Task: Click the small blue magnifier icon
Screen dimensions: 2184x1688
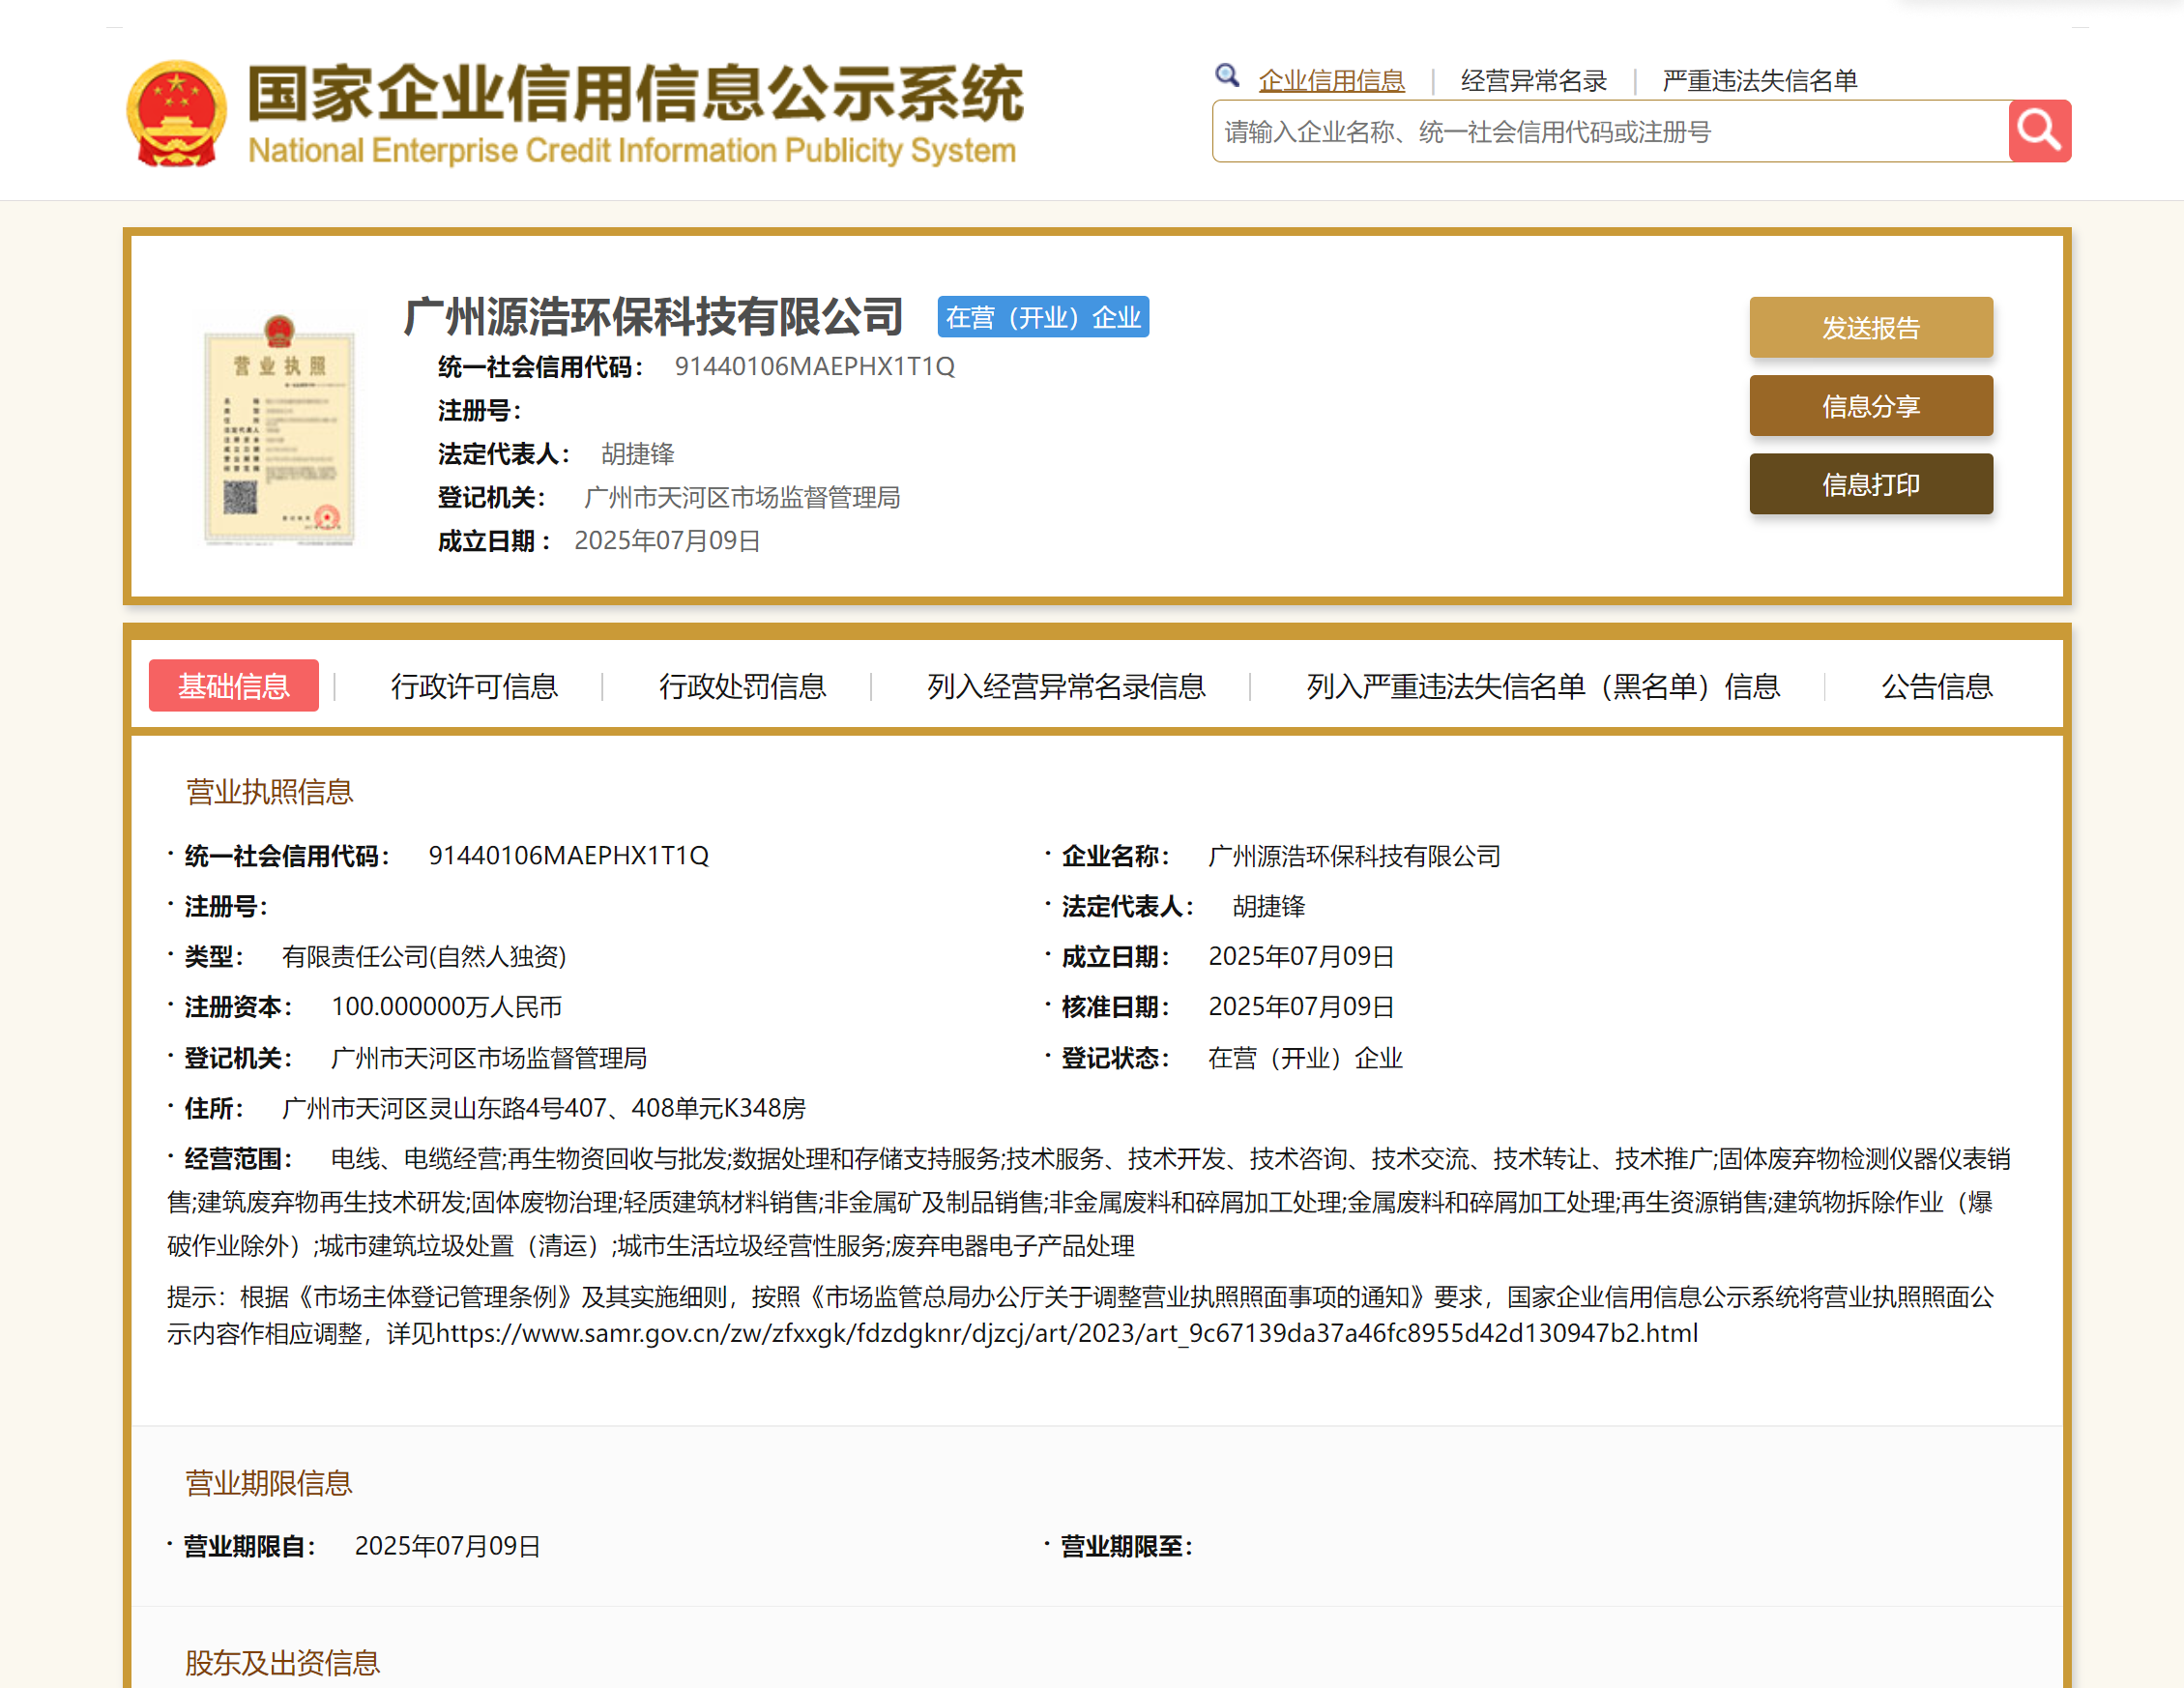Action: tap(1226, 75)
